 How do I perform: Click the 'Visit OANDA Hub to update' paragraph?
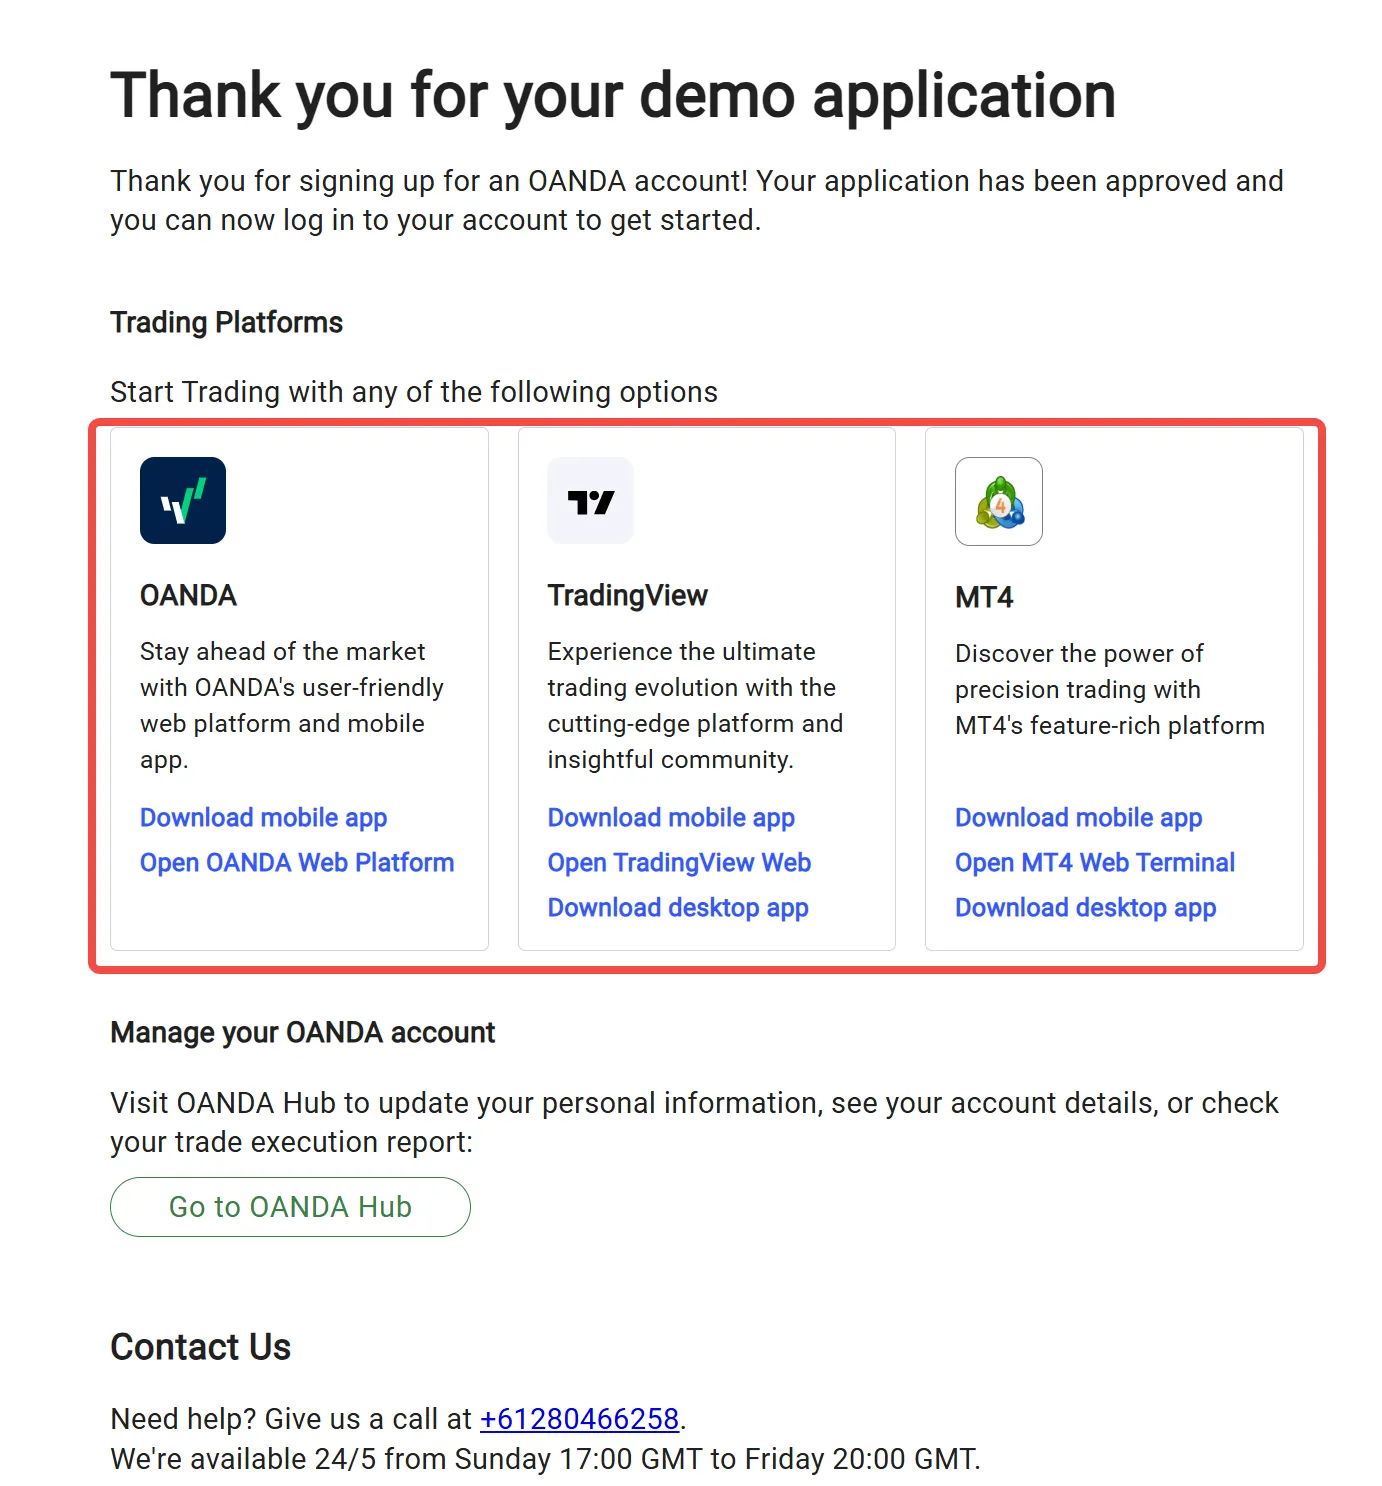(694, 1122)
